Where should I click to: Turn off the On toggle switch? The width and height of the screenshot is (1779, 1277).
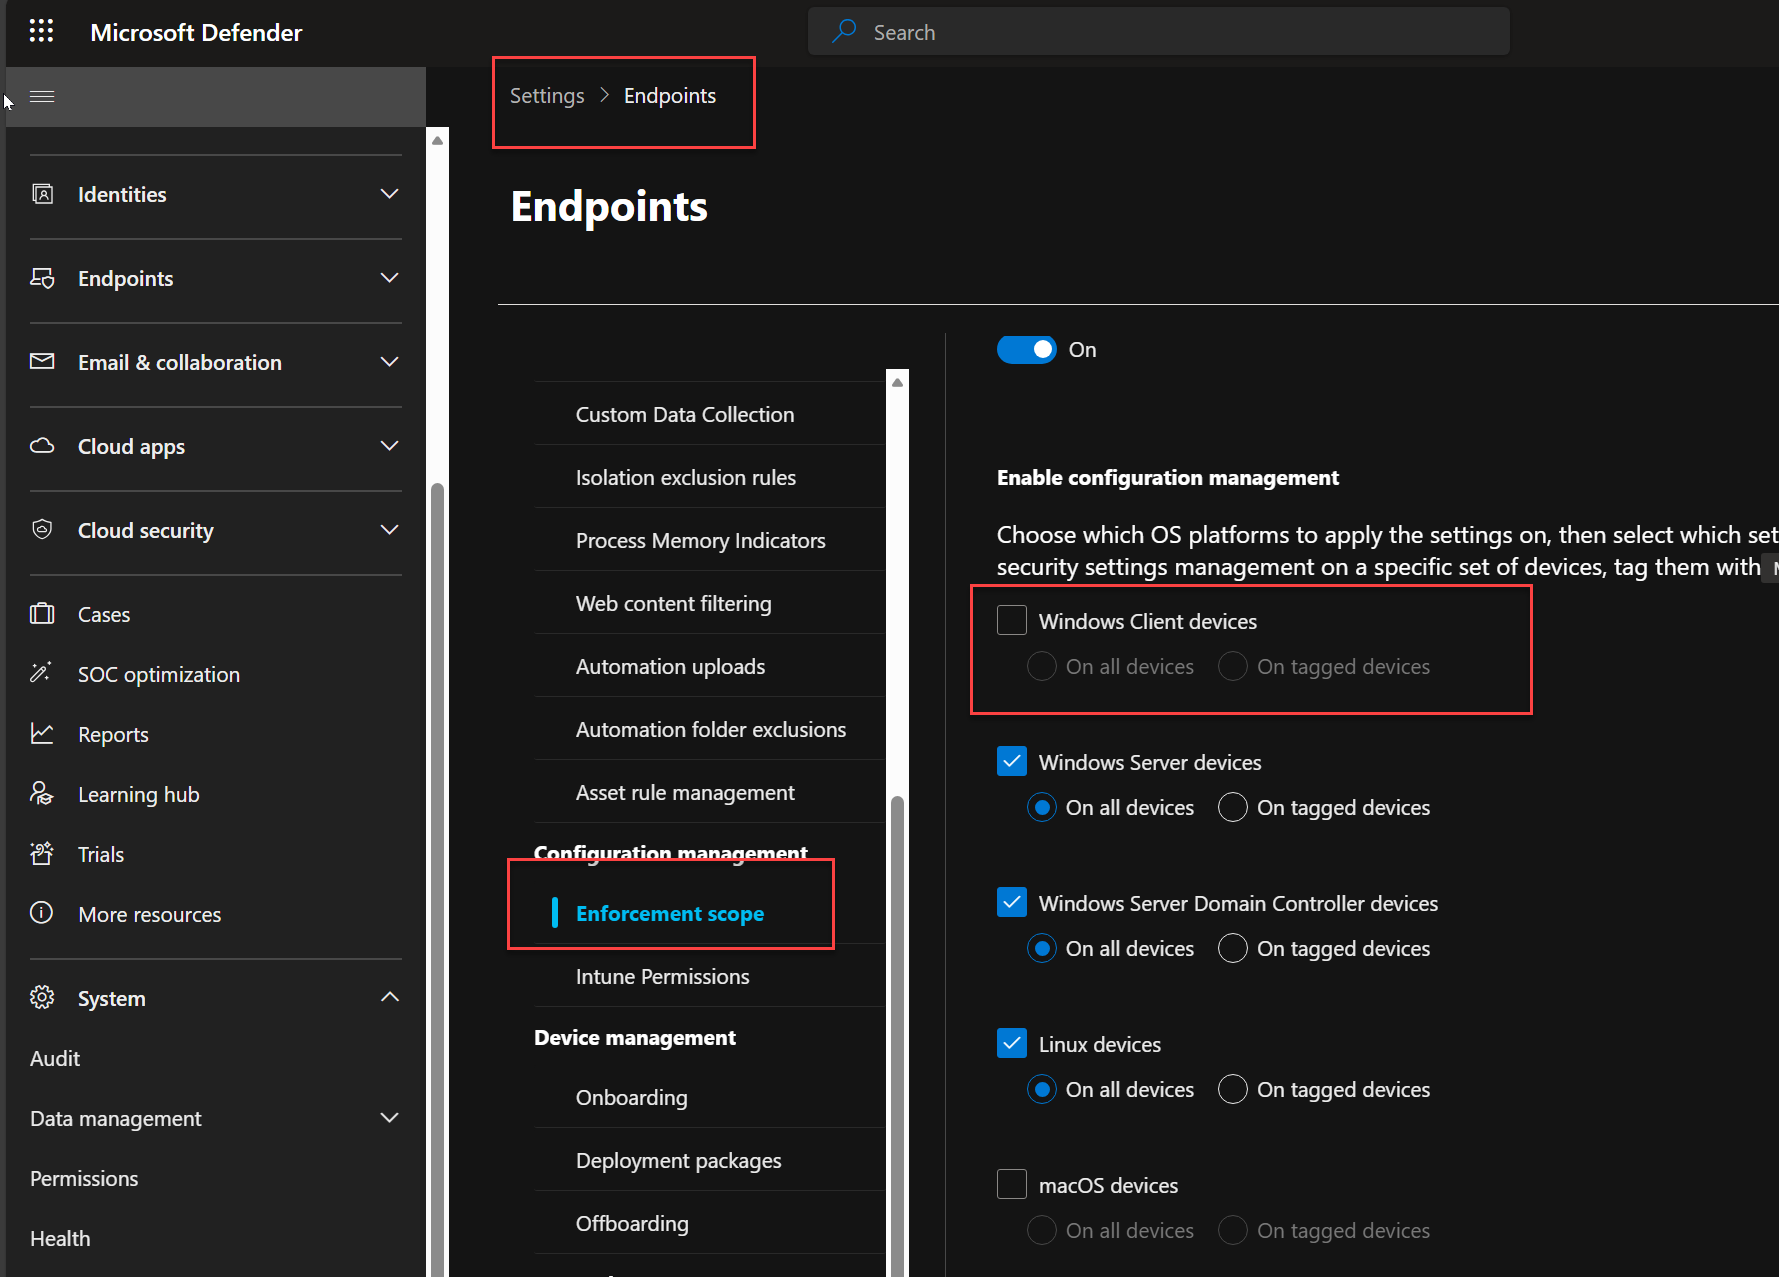[1026, 350]
